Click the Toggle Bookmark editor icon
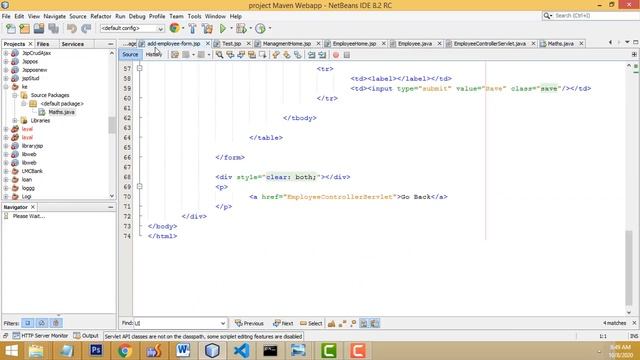 pos(298,55)
